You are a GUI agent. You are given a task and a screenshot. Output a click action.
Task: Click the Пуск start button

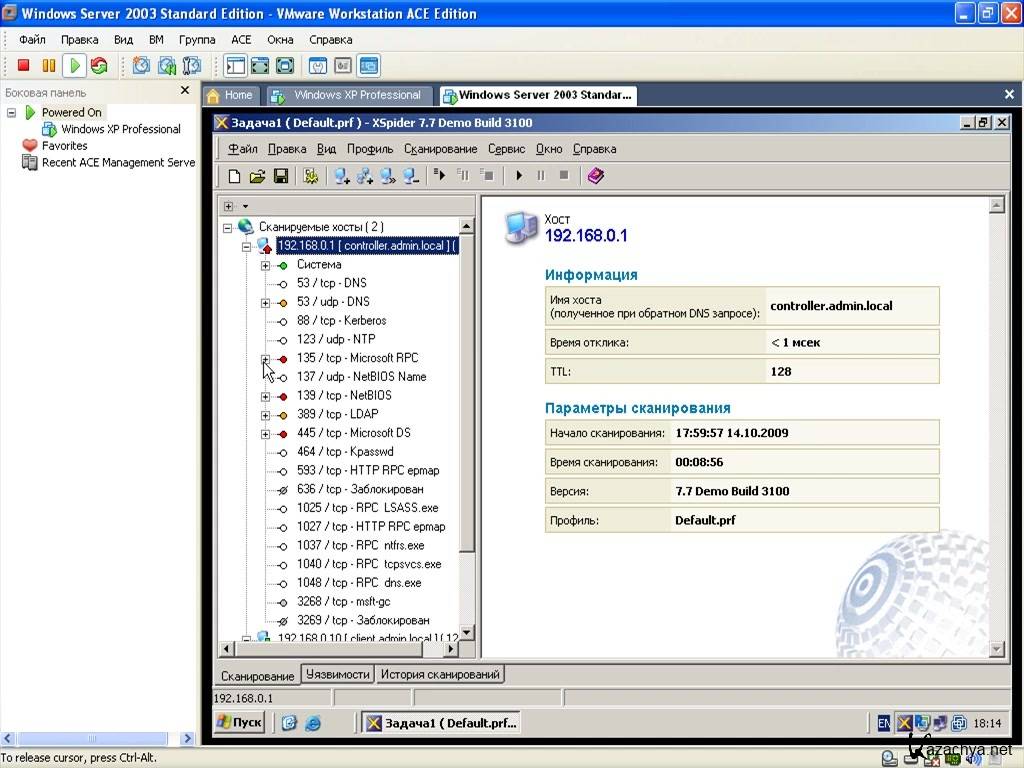pos(239,722)
